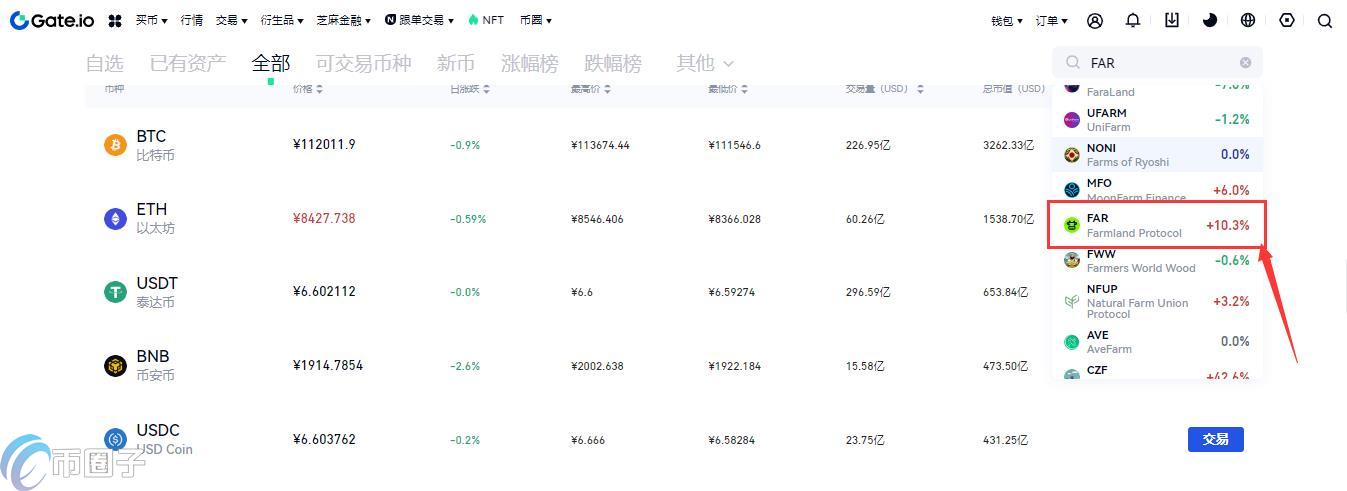
Task: Click the blue 交易 button for USDC
Action: pyautogui.click(x=1215, y=439)
